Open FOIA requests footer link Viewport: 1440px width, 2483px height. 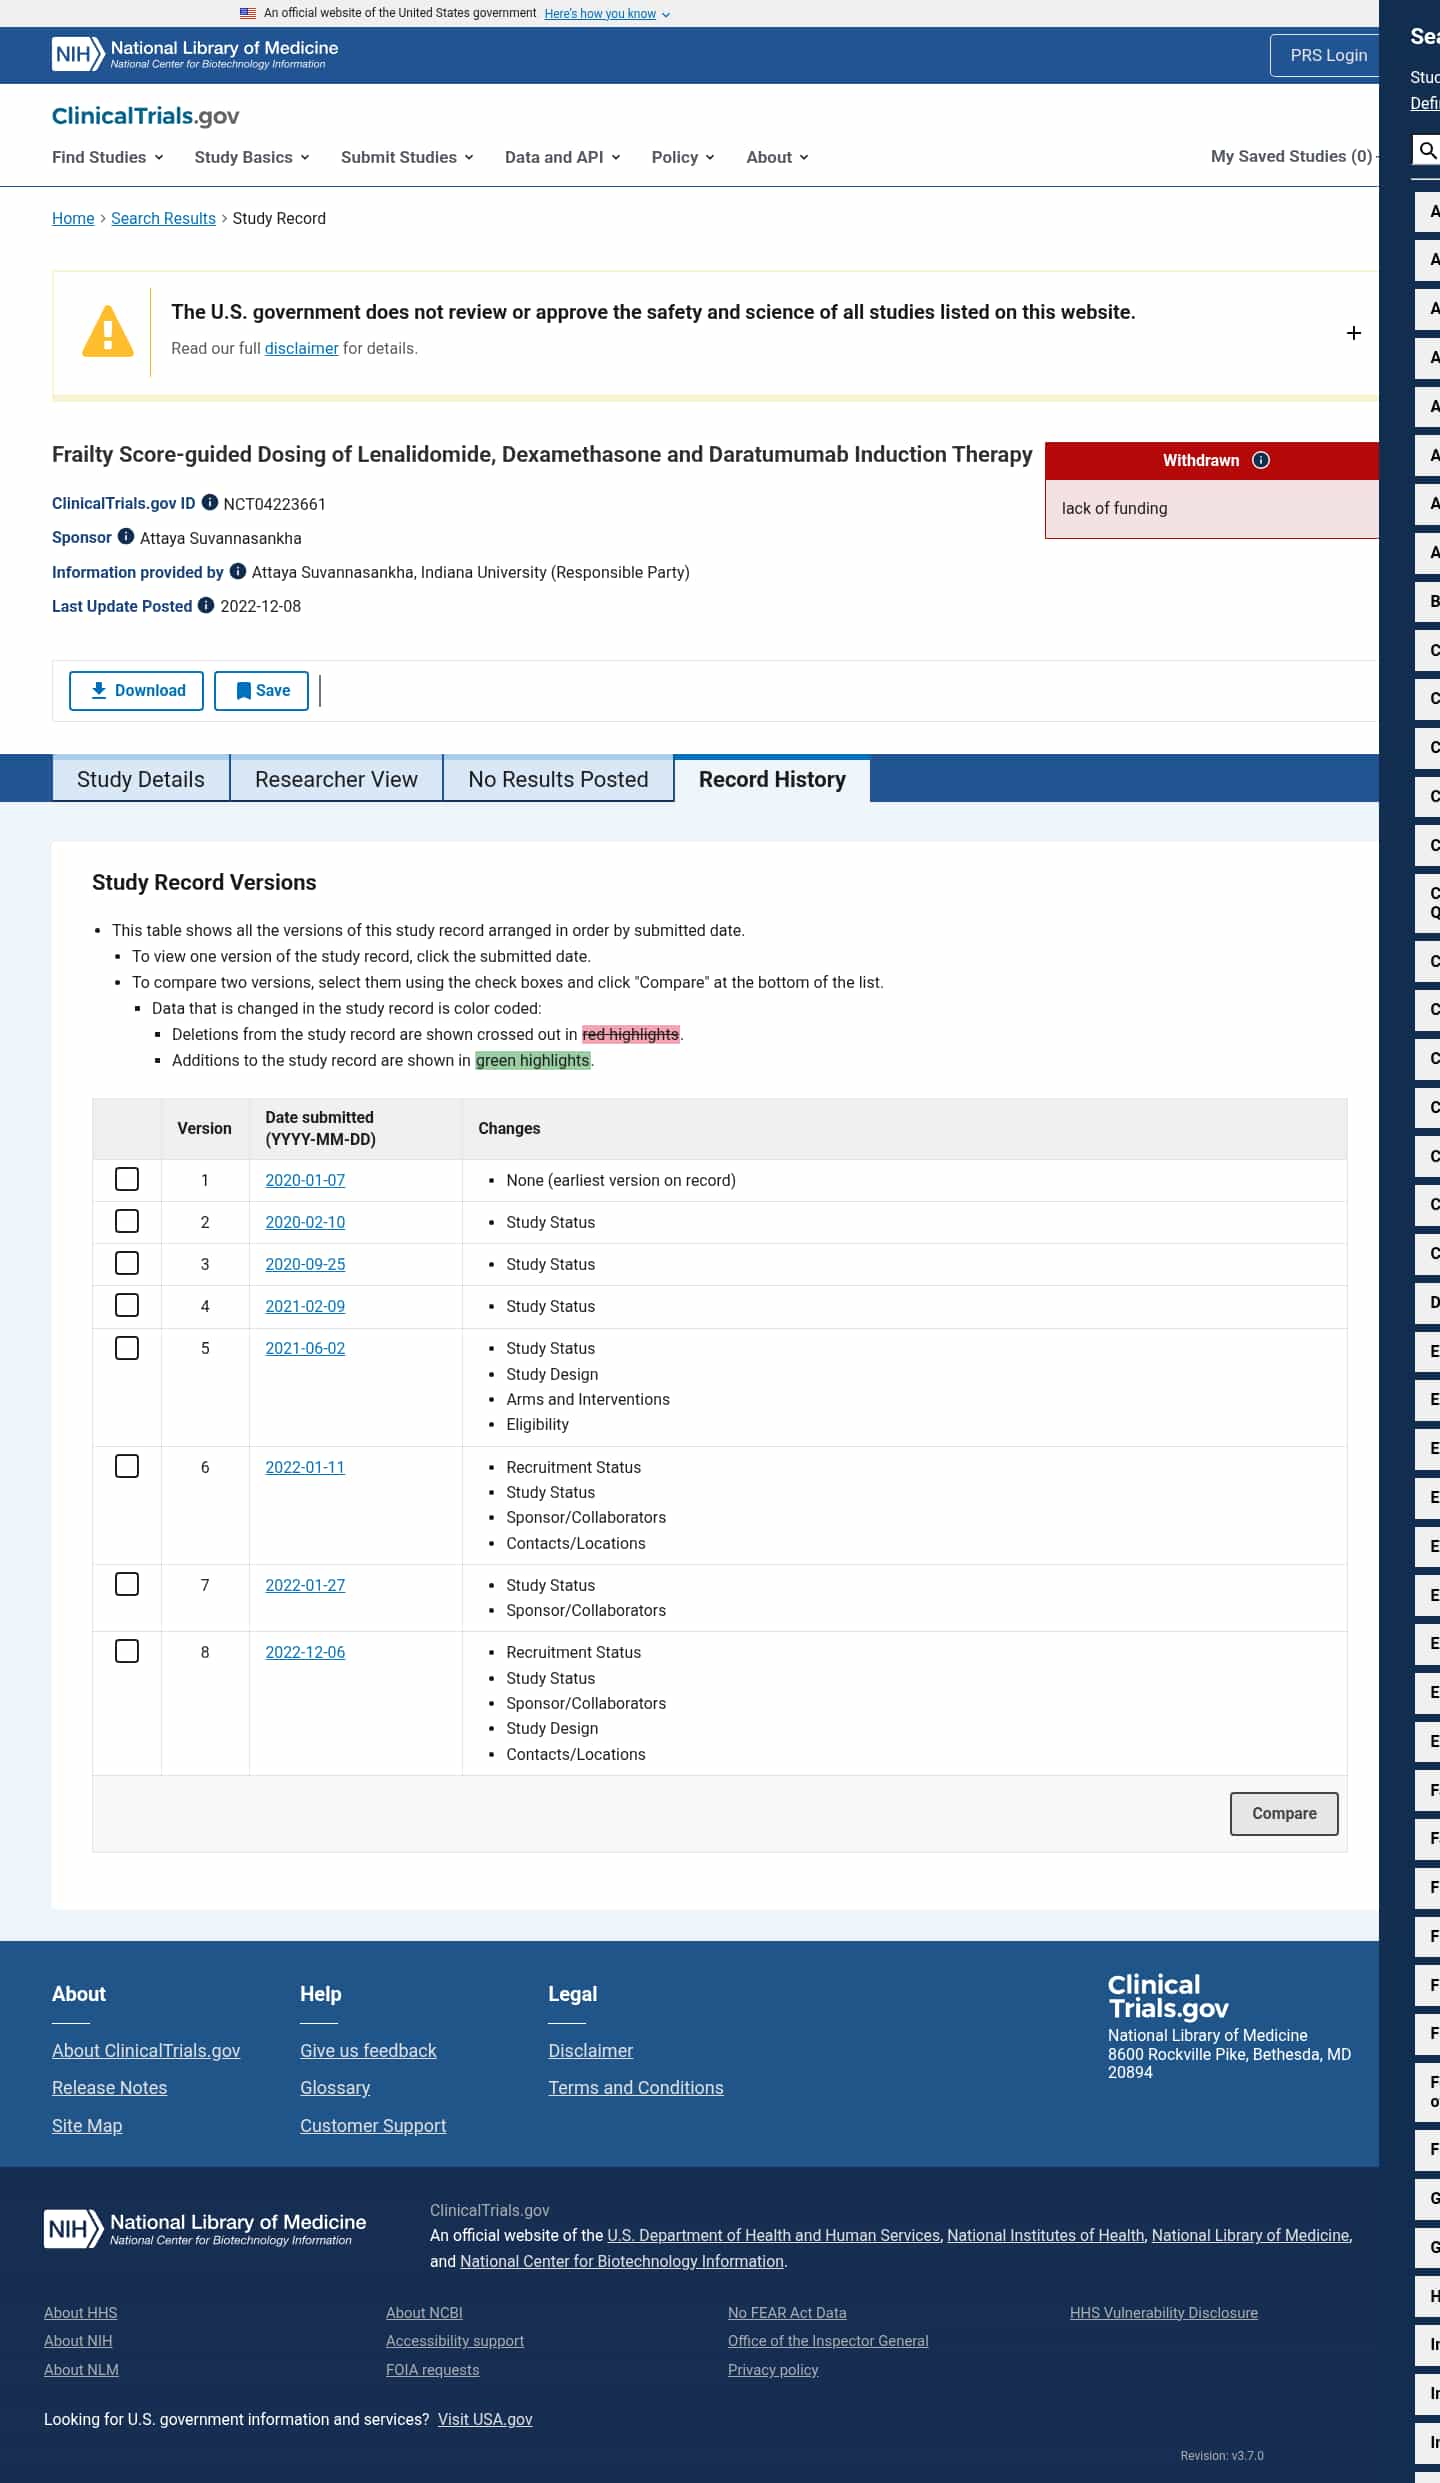click(x=433, y=2369)
